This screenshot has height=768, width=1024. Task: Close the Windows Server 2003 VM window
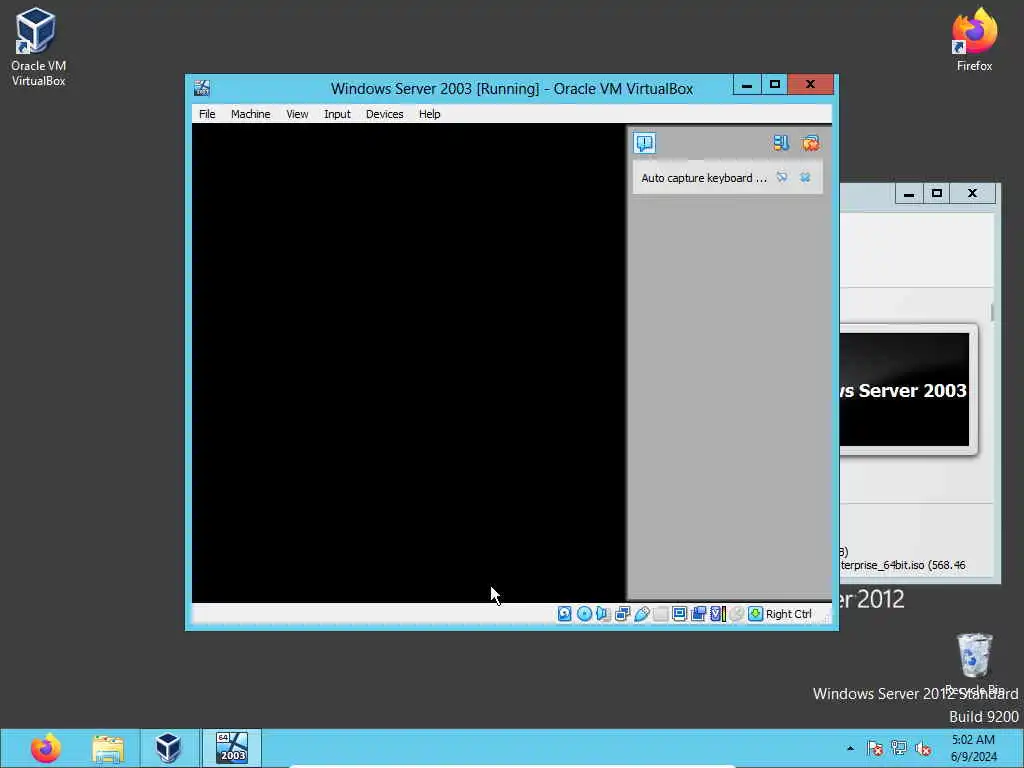tap(810, 84)
